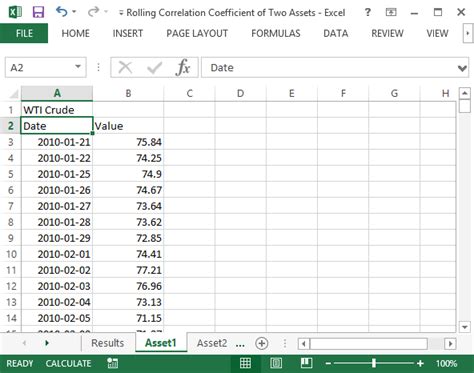Redo the last undone action
Image resolution: width=474 pixels, height=373 pixels.
point(93,12)
